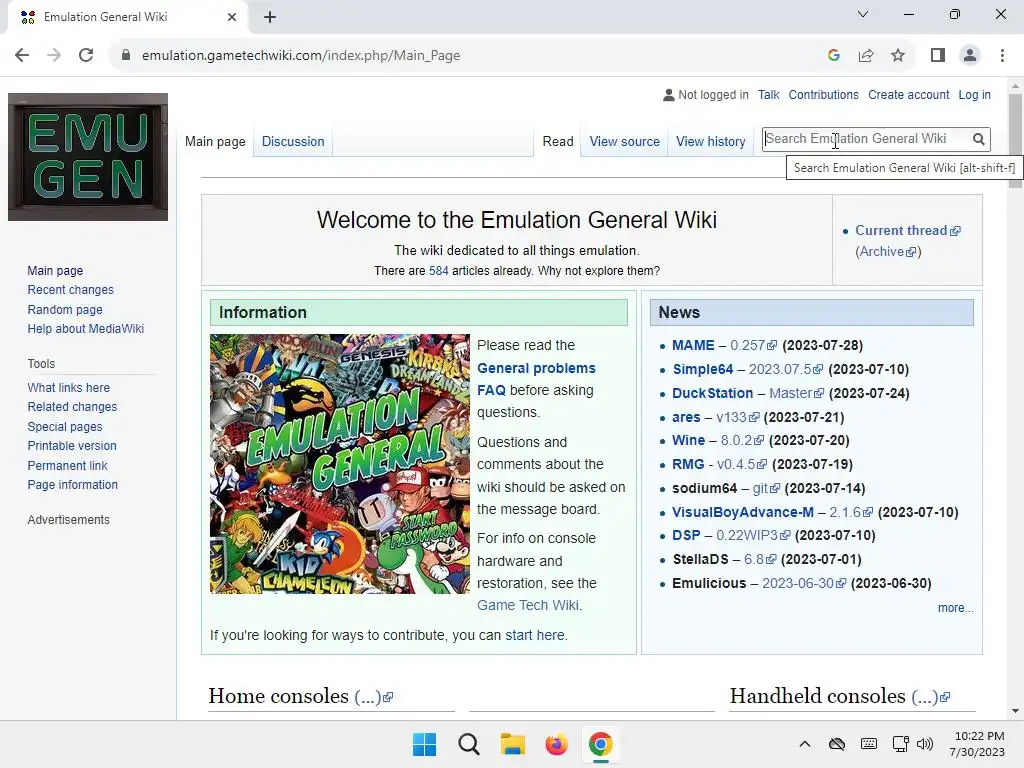Click the Log in link
The image size is (1024, 768).
click(x=974, y=95)
